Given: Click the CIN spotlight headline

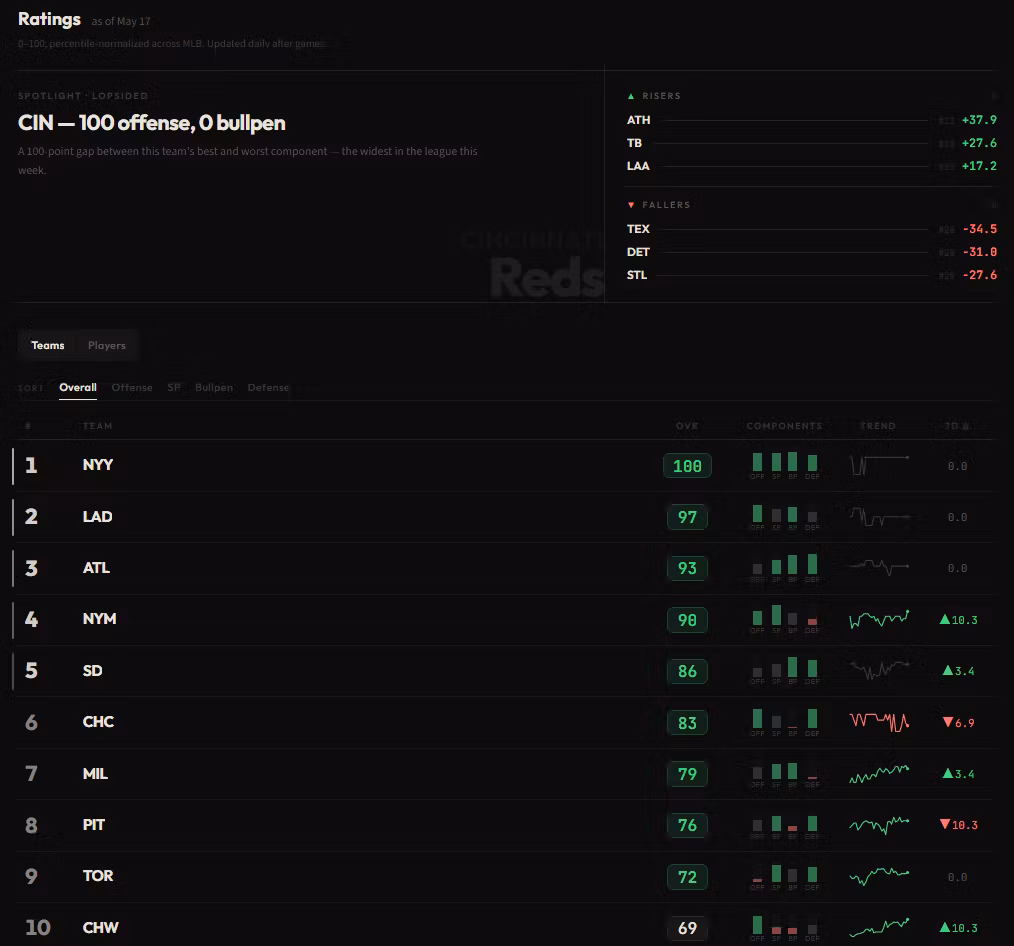Looking at the screenshot, I should click(x=151, y=123).
